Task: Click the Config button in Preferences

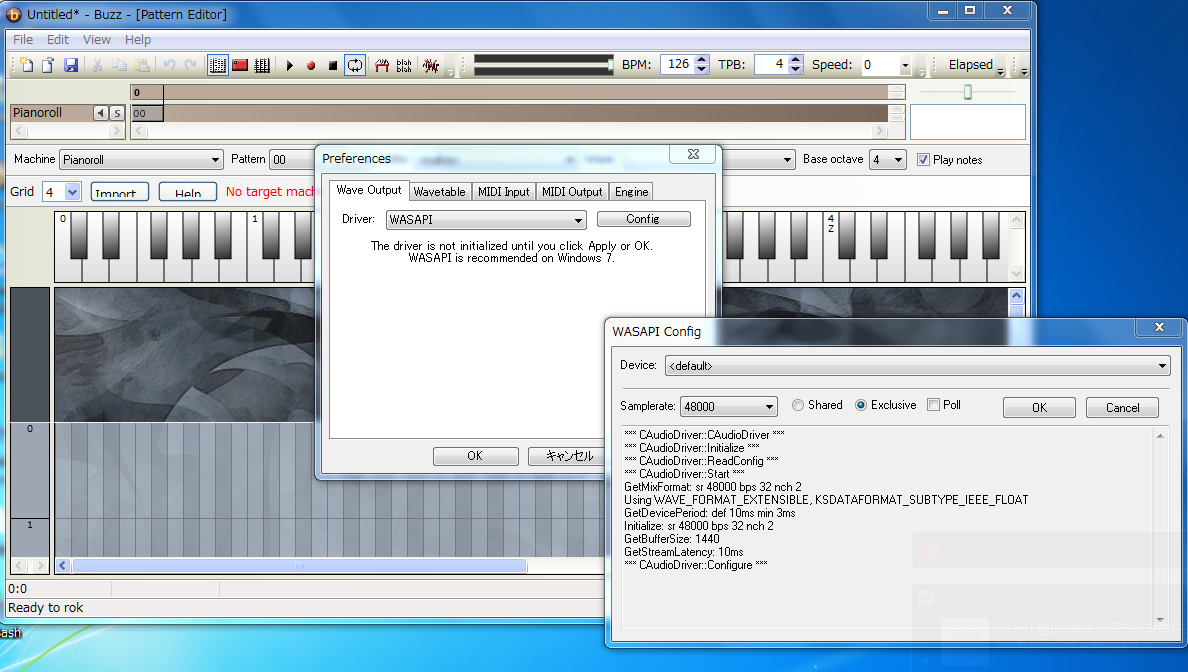Action: tap(643, 219)
